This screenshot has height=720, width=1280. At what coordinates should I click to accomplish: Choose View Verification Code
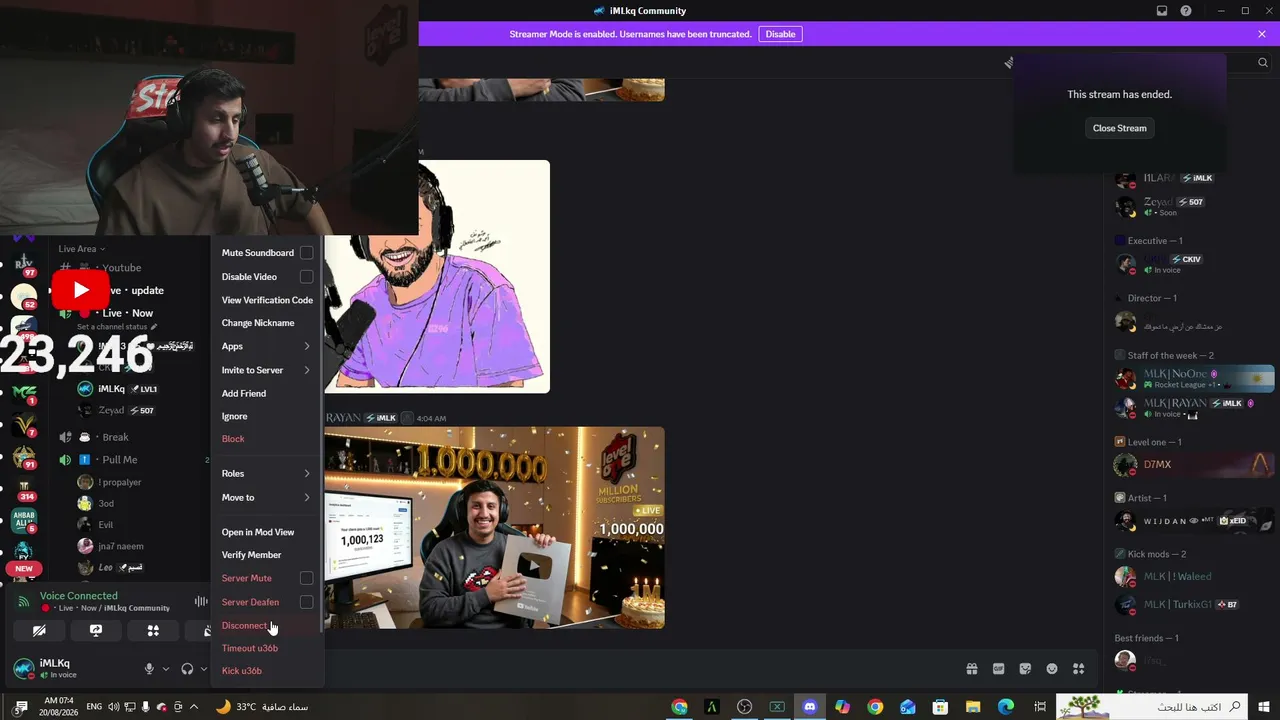coord(267,300)
